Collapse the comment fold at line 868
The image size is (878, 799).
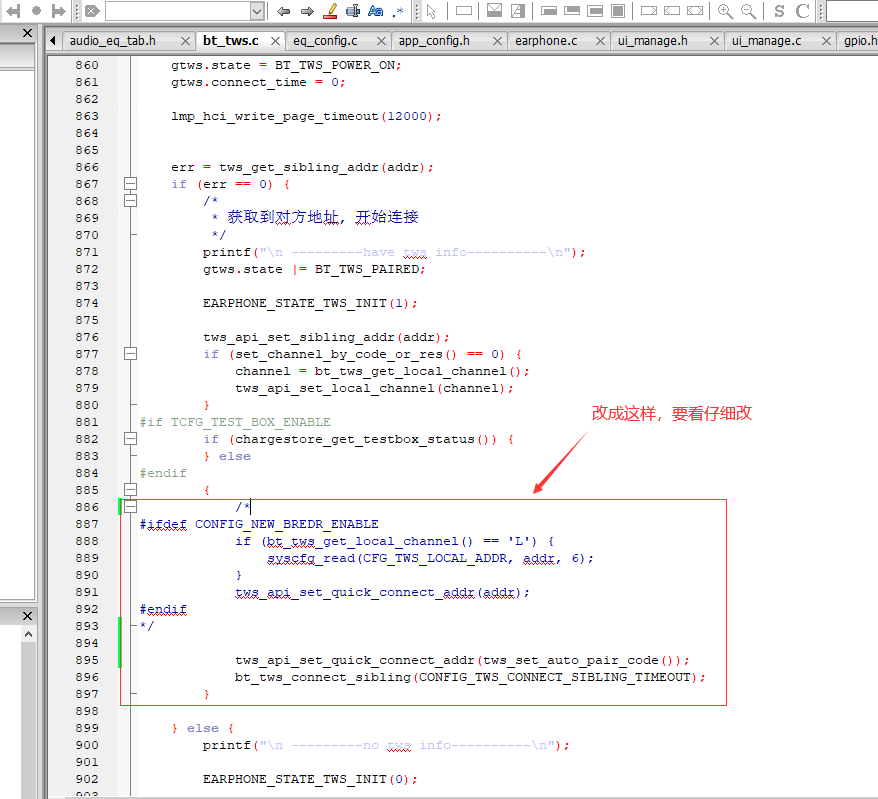coord(130,200)
